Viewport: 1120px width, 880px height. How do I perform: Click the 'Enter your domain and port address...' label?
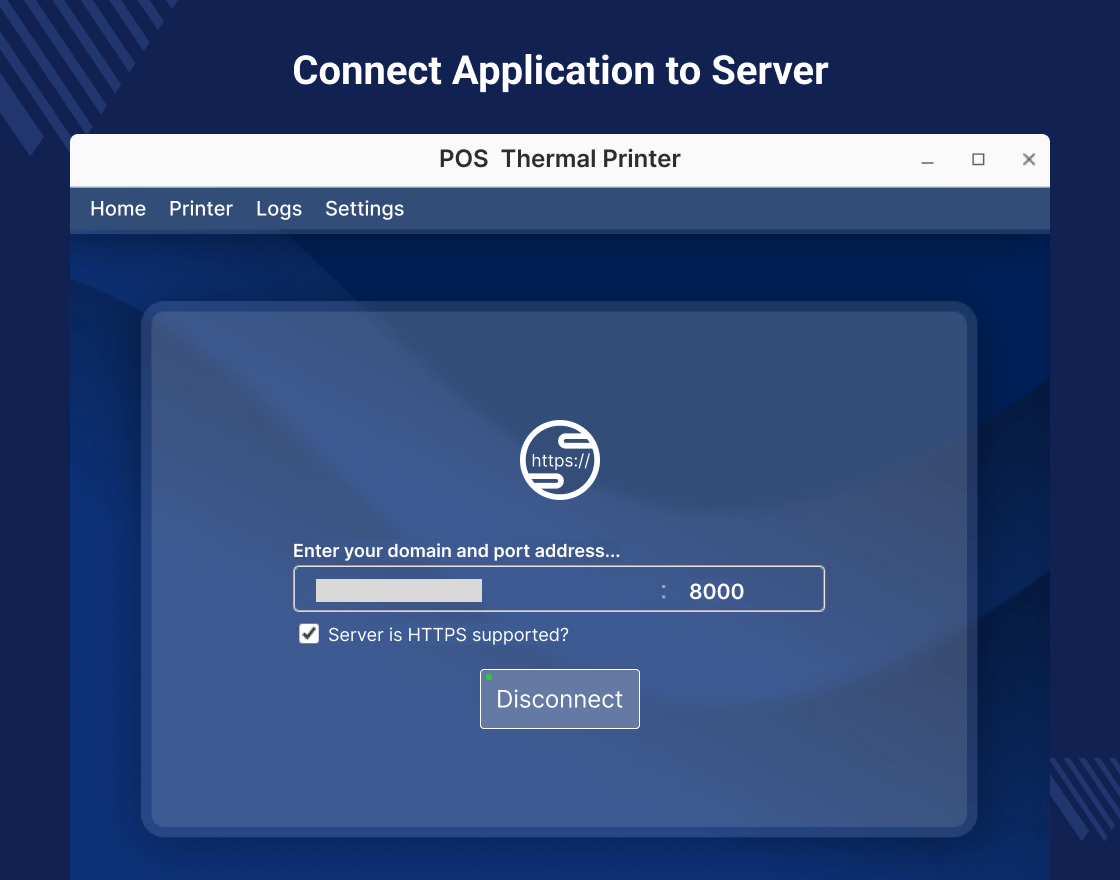pyautogui.click(x=456, y=551)
